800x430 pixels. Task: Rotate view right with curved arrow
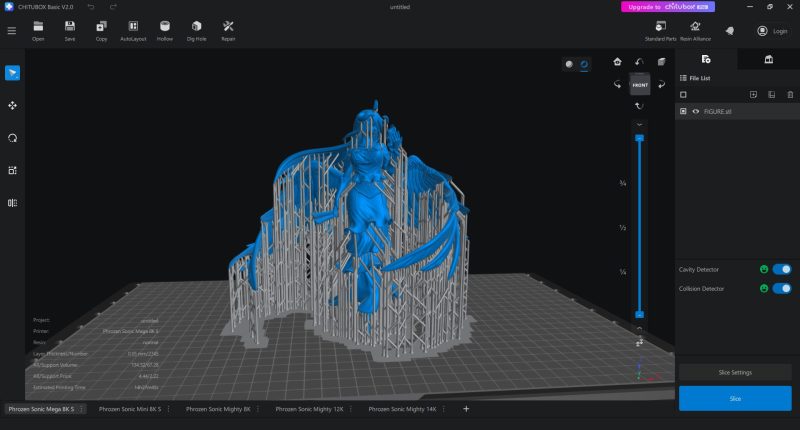click(662, 84)
